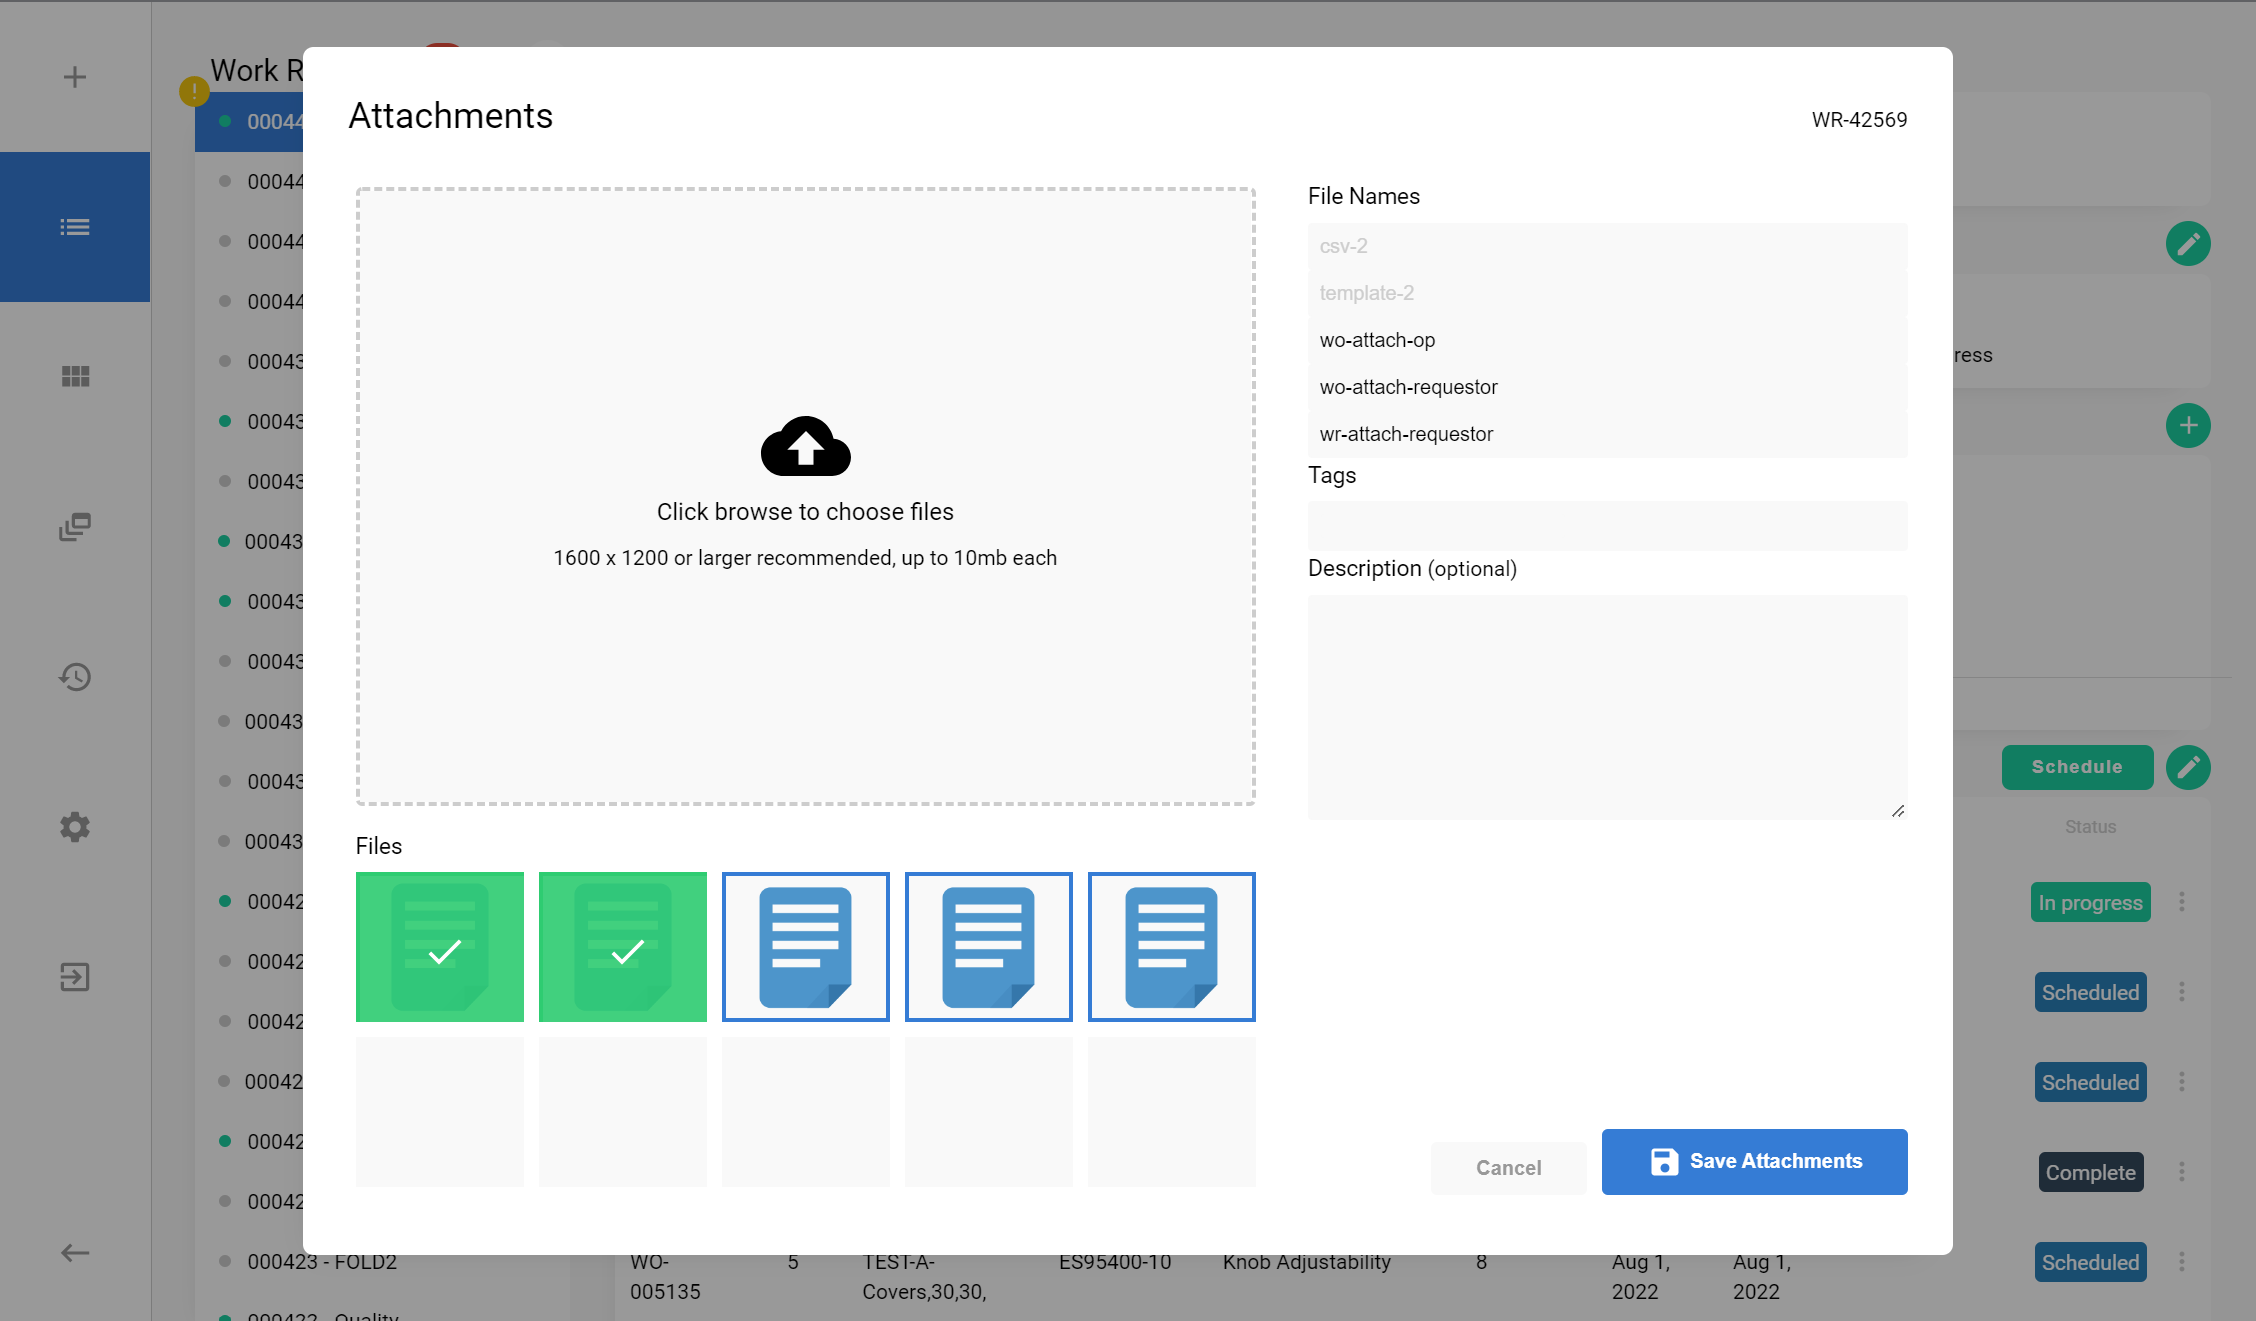Click the grid view icon in the sidebar
The image size is (2256, 1321).
[x=75, y=375]
